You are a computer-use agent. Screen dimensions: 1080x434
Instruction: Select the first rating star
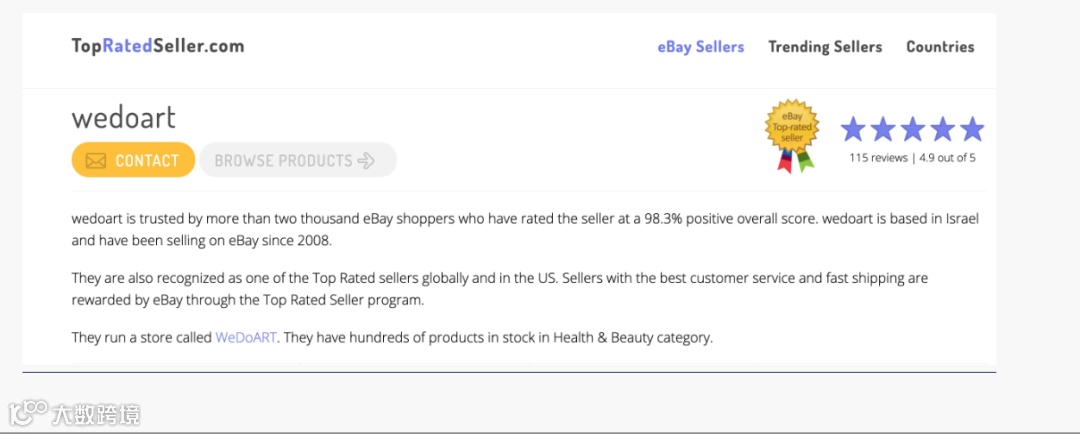tap(853, 129)
